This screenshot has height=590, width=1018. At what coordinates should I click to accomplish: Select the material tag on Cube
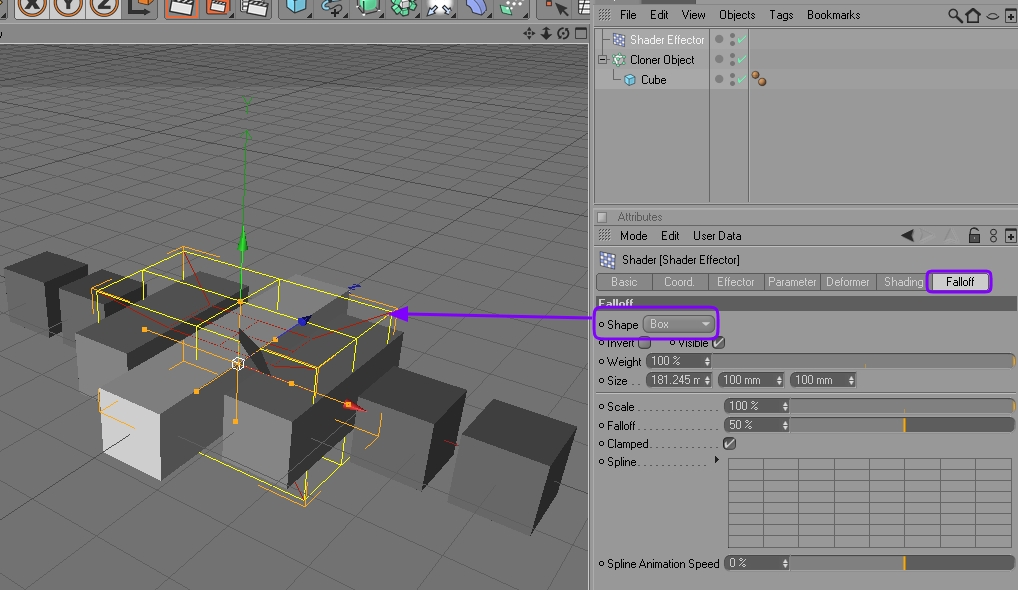click(x=758, y=79)
